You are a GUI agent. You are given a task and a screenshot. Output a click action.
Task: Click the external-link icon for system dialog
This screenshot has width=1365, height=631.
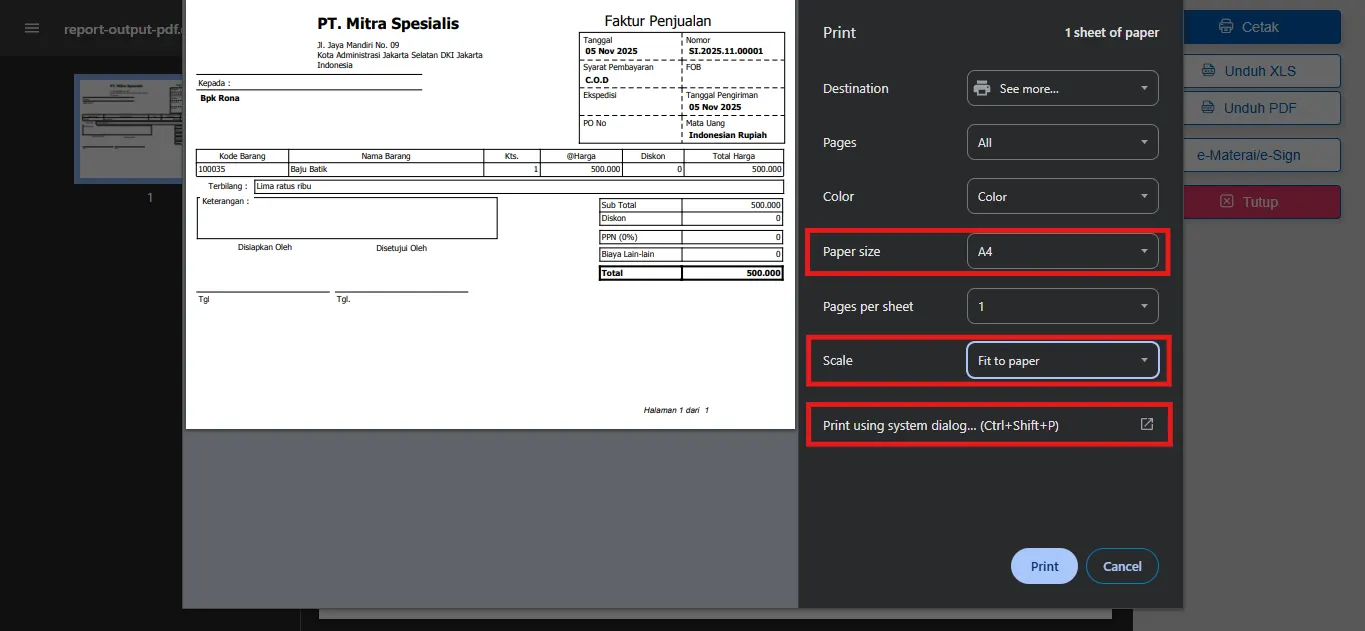click(x=1147, y=425)
